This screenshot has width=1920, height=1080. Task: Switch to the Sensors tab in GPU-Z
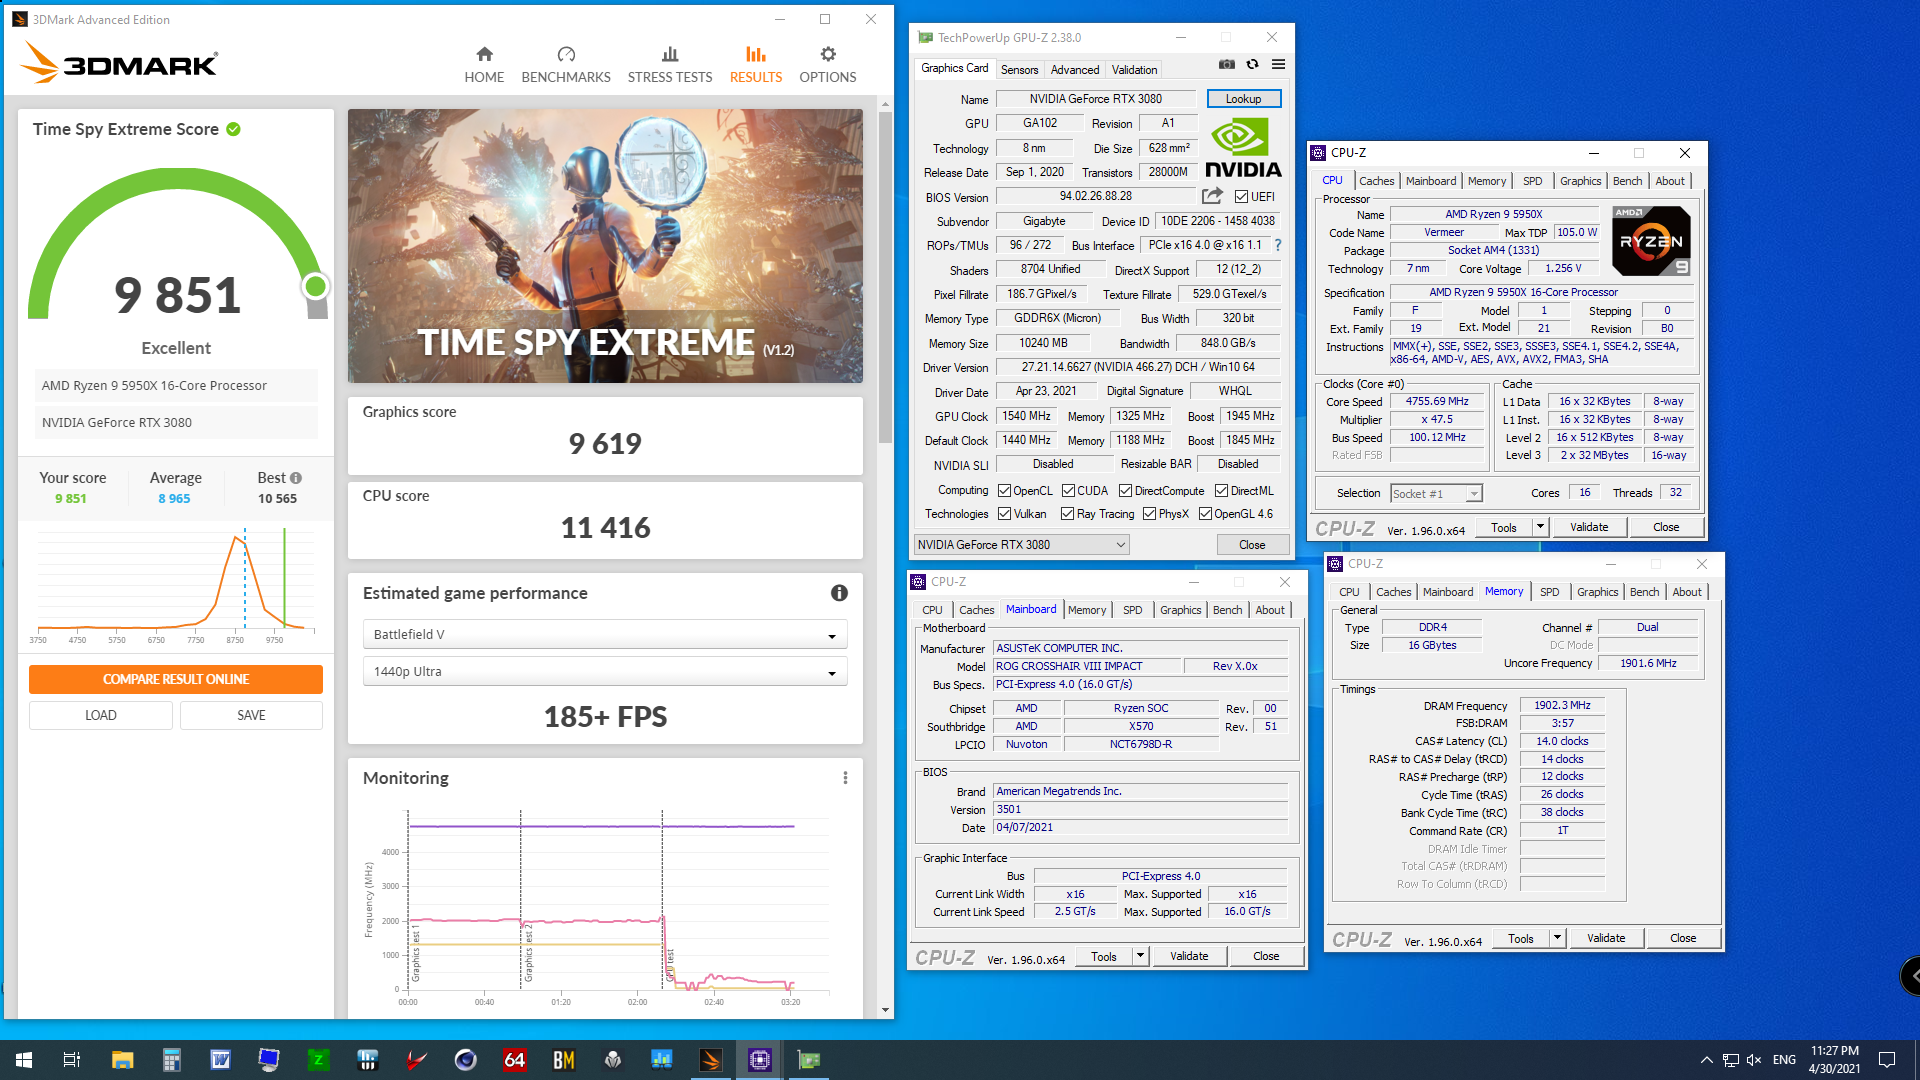1019,70
